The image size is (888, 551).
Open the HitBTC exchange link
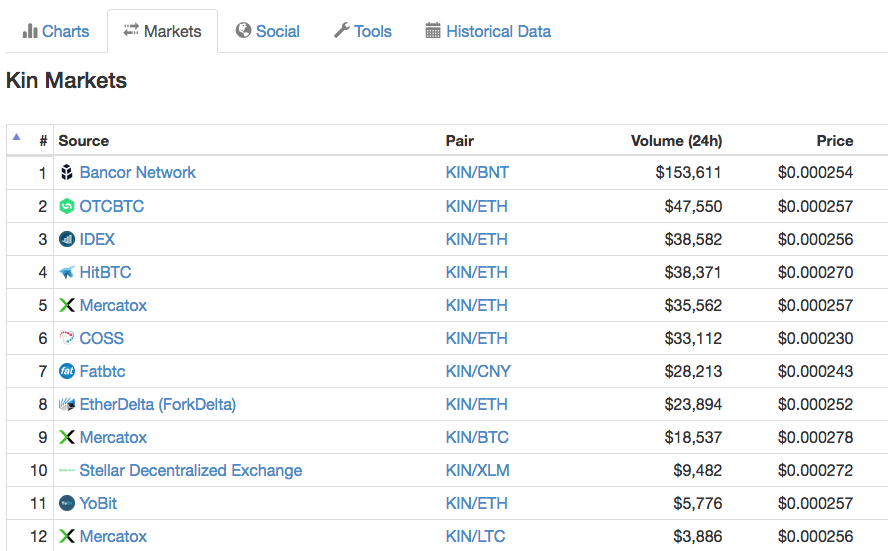click(105, 272)
